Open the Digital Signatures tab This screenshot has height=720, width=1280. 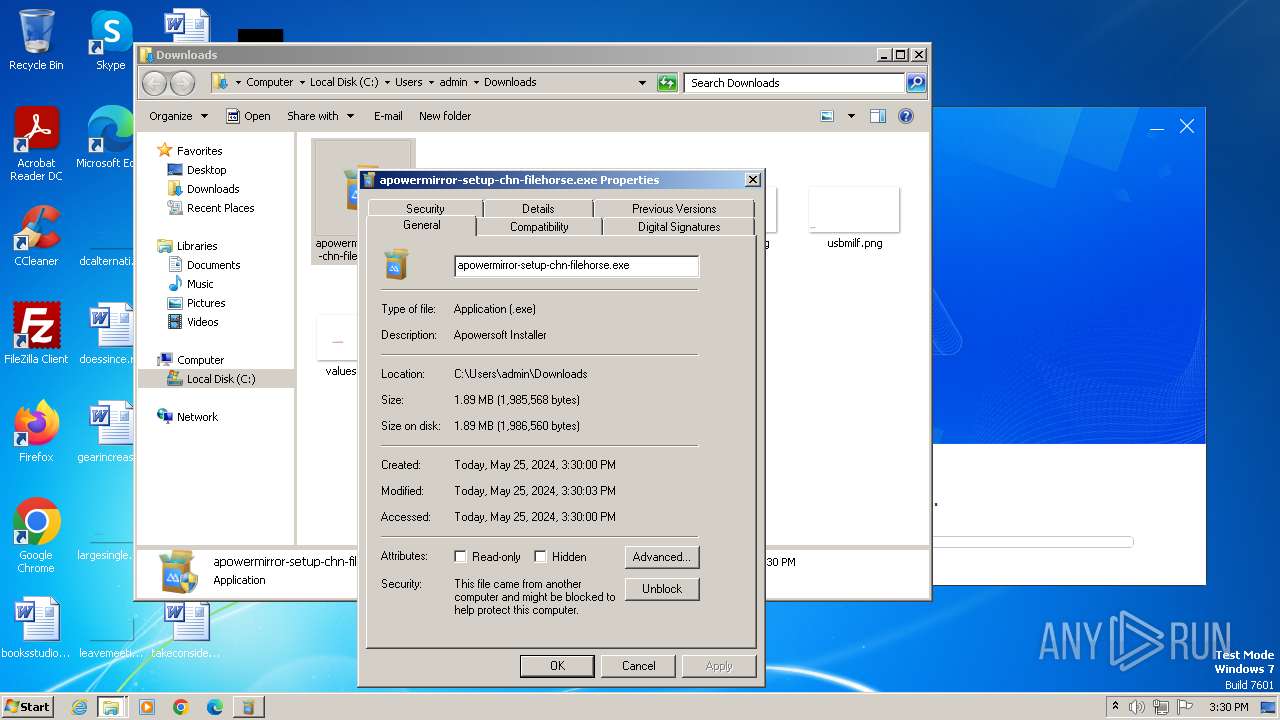[679, 227]
